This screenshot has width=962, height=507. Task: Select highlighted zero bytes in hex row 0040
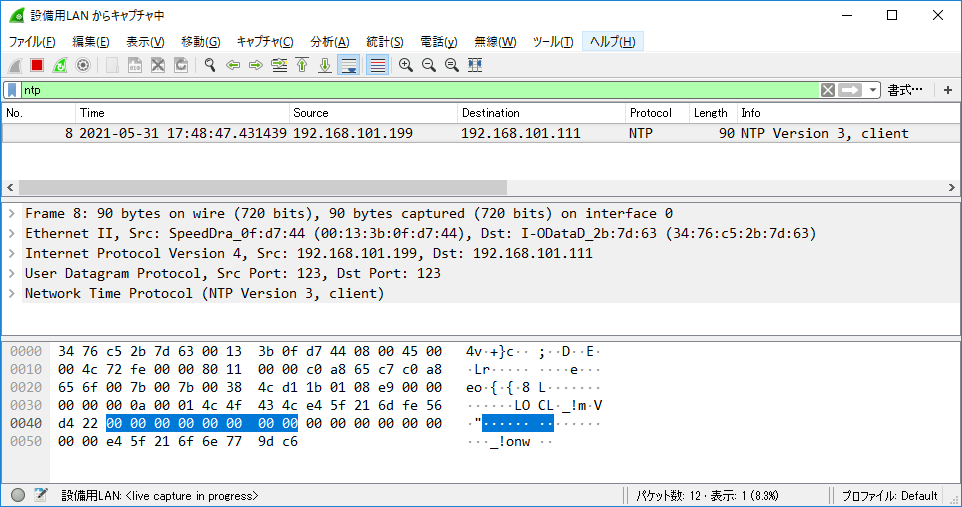click(x=202, y=424)
